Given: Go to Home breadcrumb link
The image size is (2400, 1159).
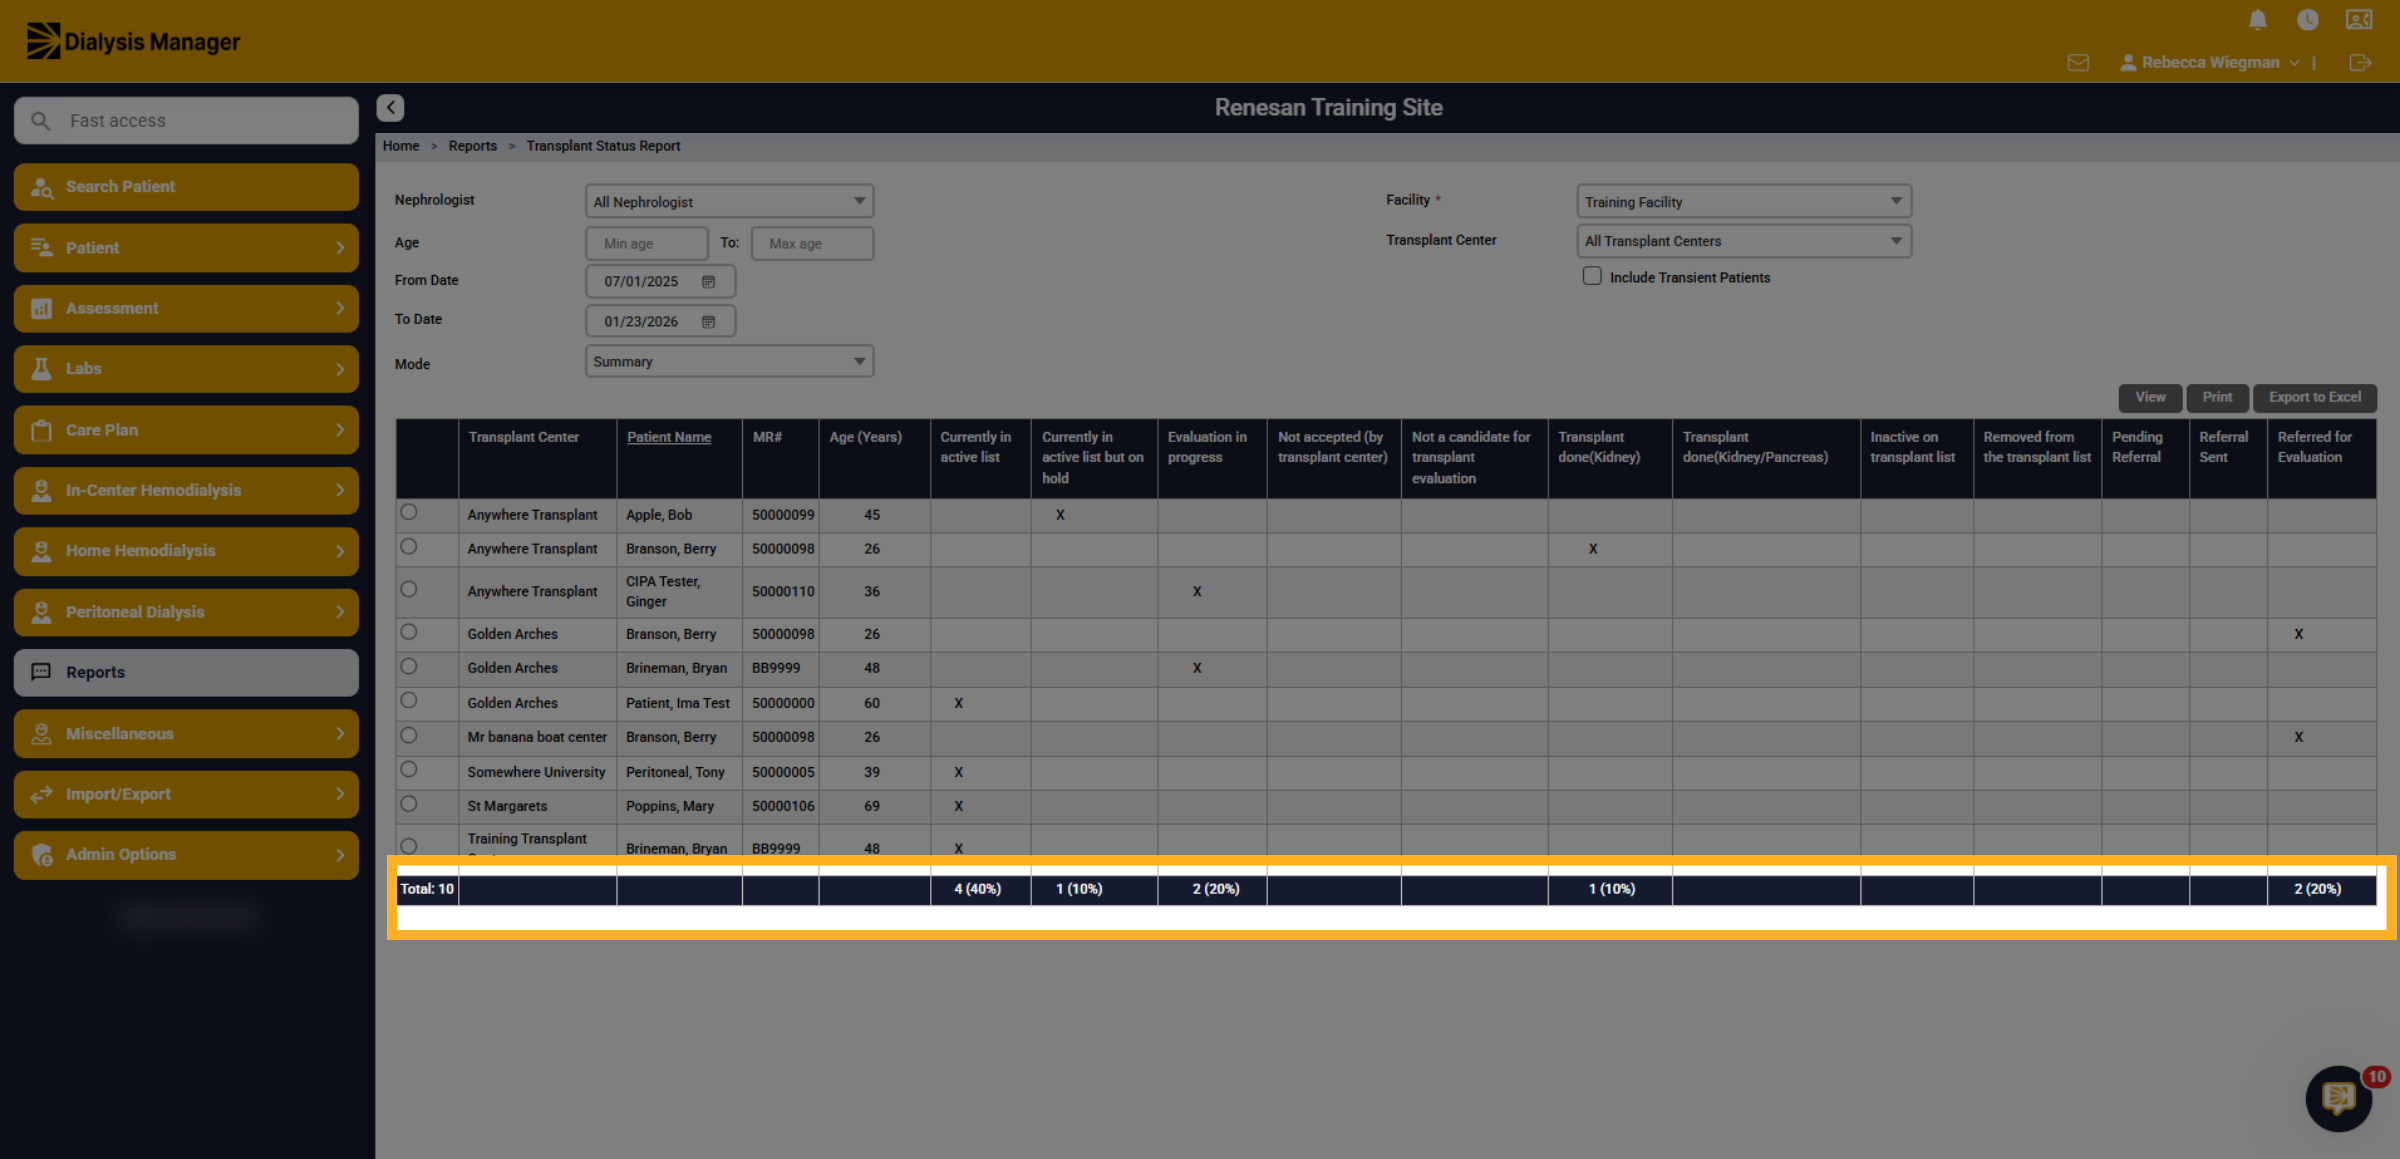Looking at the screenshot, I should click(401, 146).
